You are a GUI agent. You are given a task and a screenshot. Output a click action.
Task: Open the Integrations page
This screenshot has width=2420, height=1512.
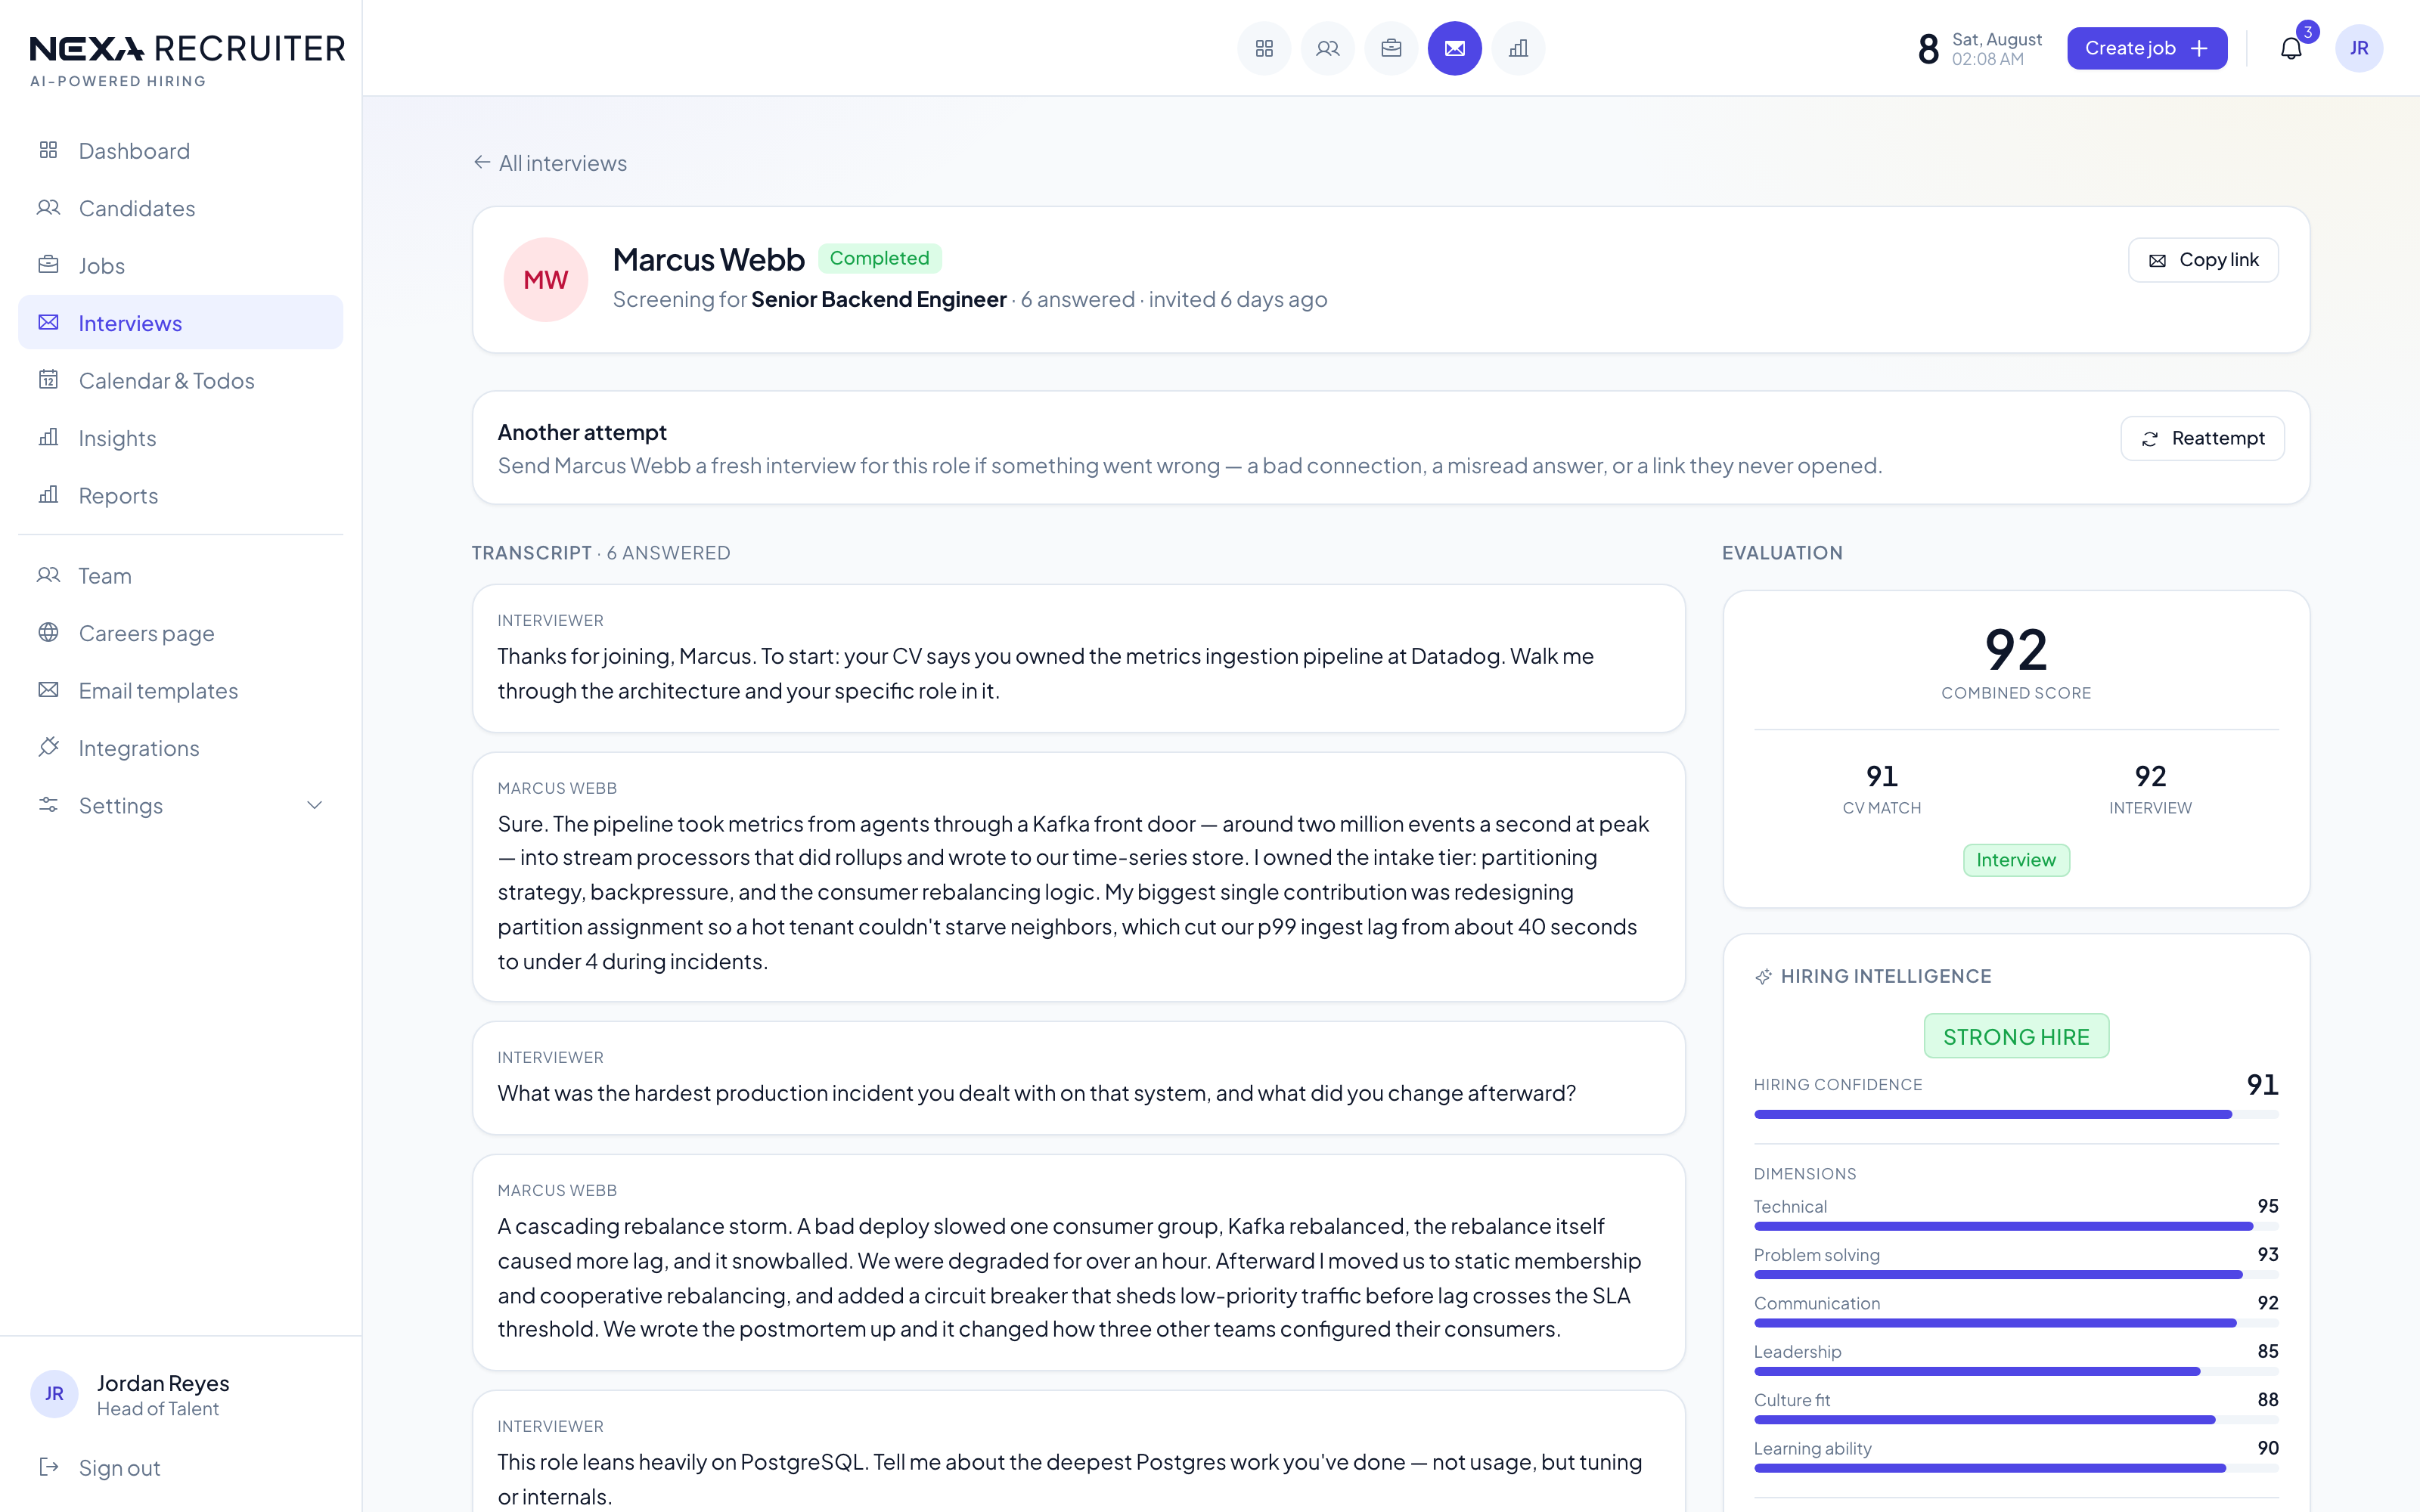(x=181, y=747)
